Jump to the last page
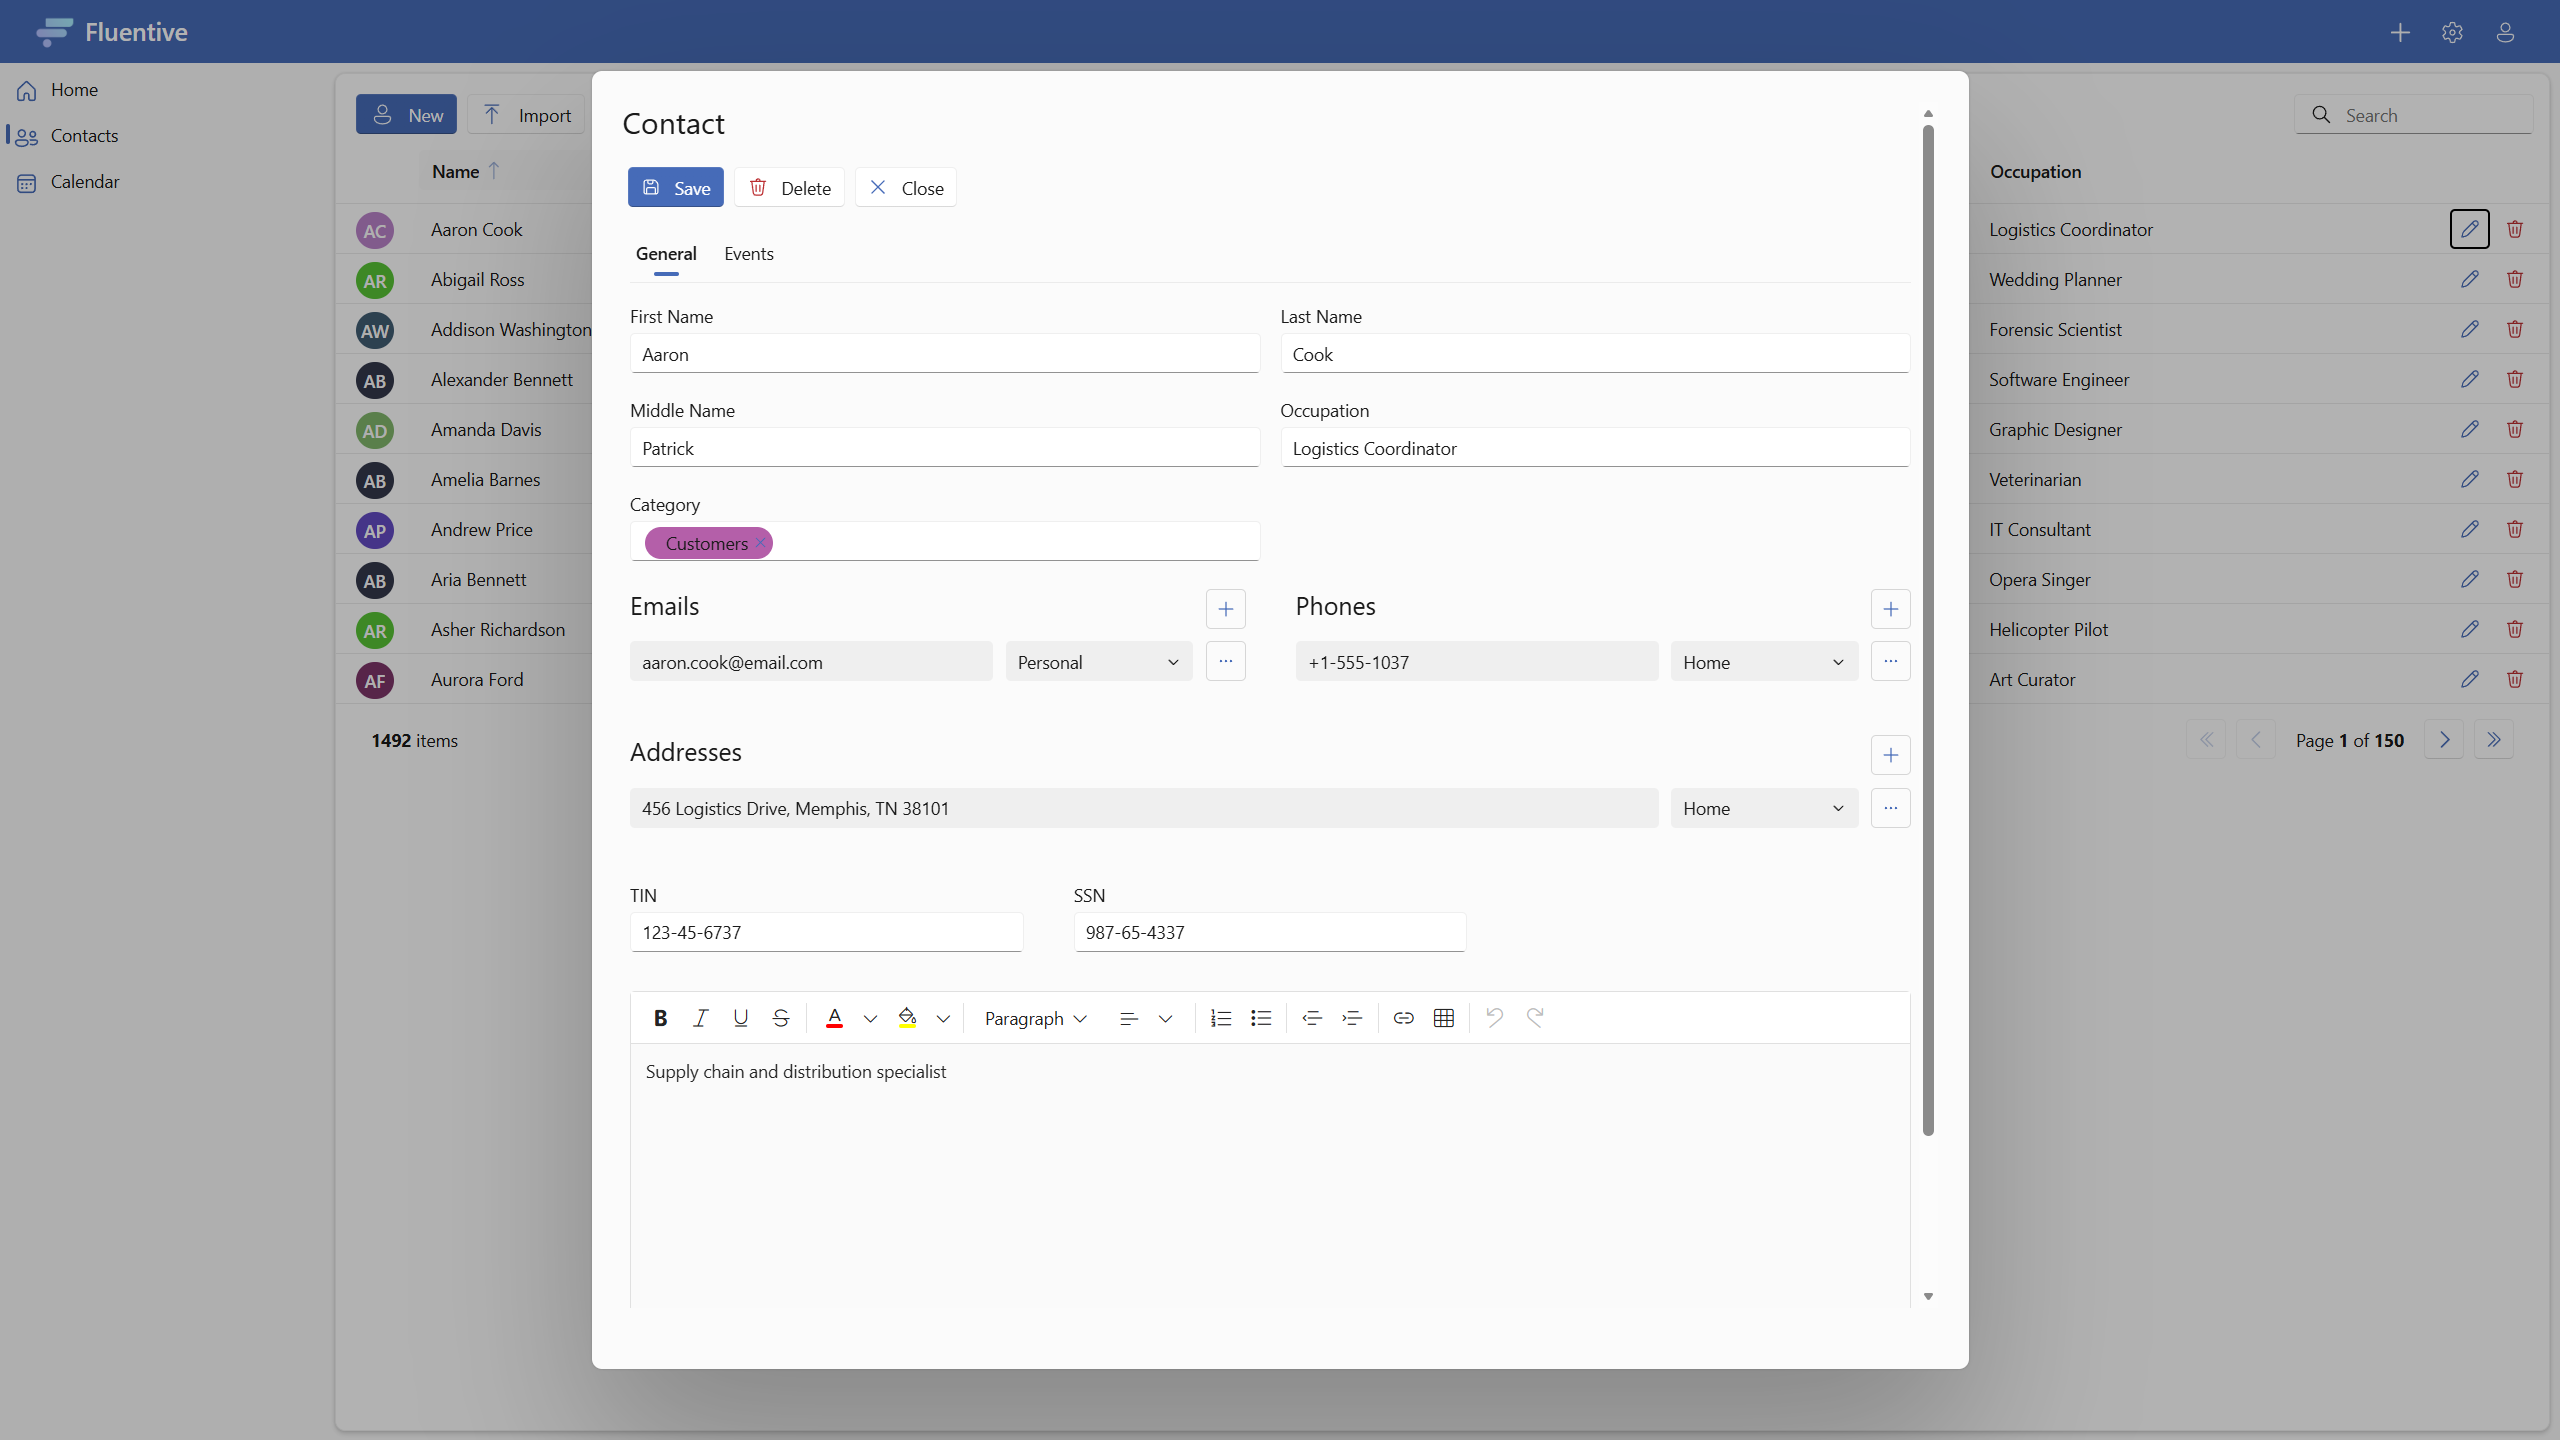 tap(2494, 740)
